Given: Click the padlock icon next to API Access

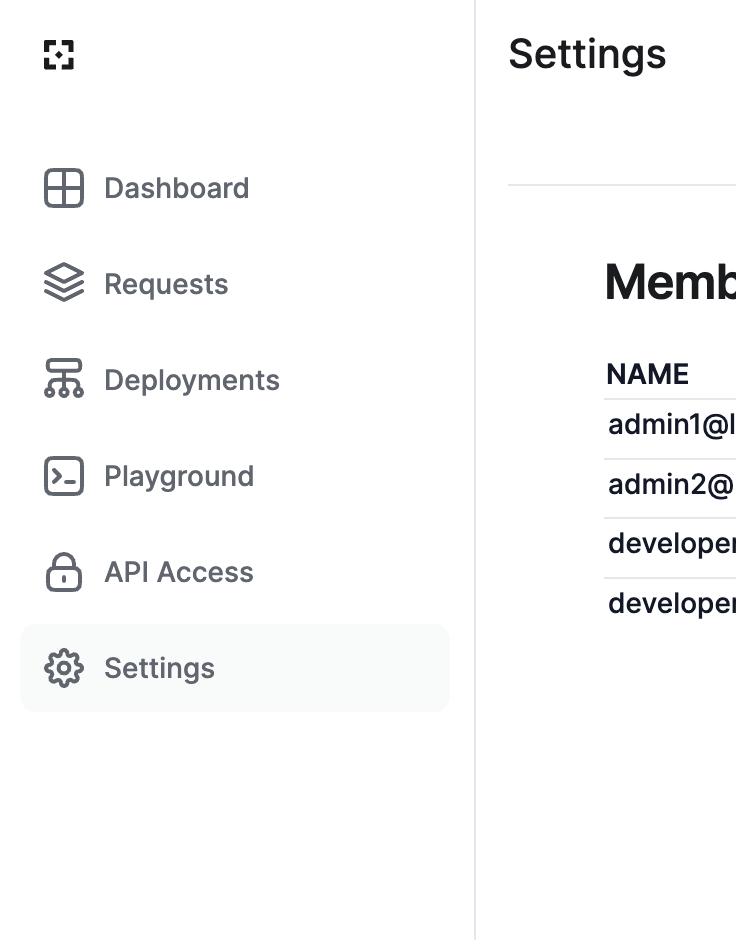Looking at the screenshot, I should point(64,572).
